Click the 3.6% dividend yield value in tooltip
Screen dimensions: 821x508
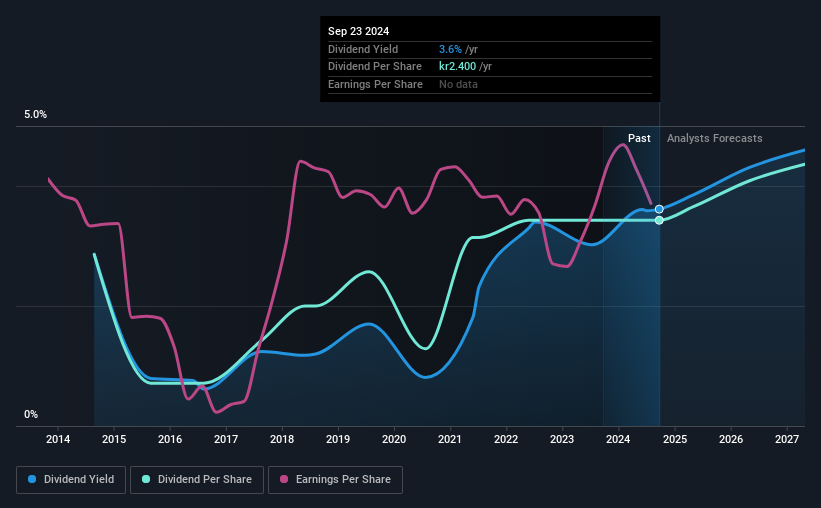tap(450, 49)
